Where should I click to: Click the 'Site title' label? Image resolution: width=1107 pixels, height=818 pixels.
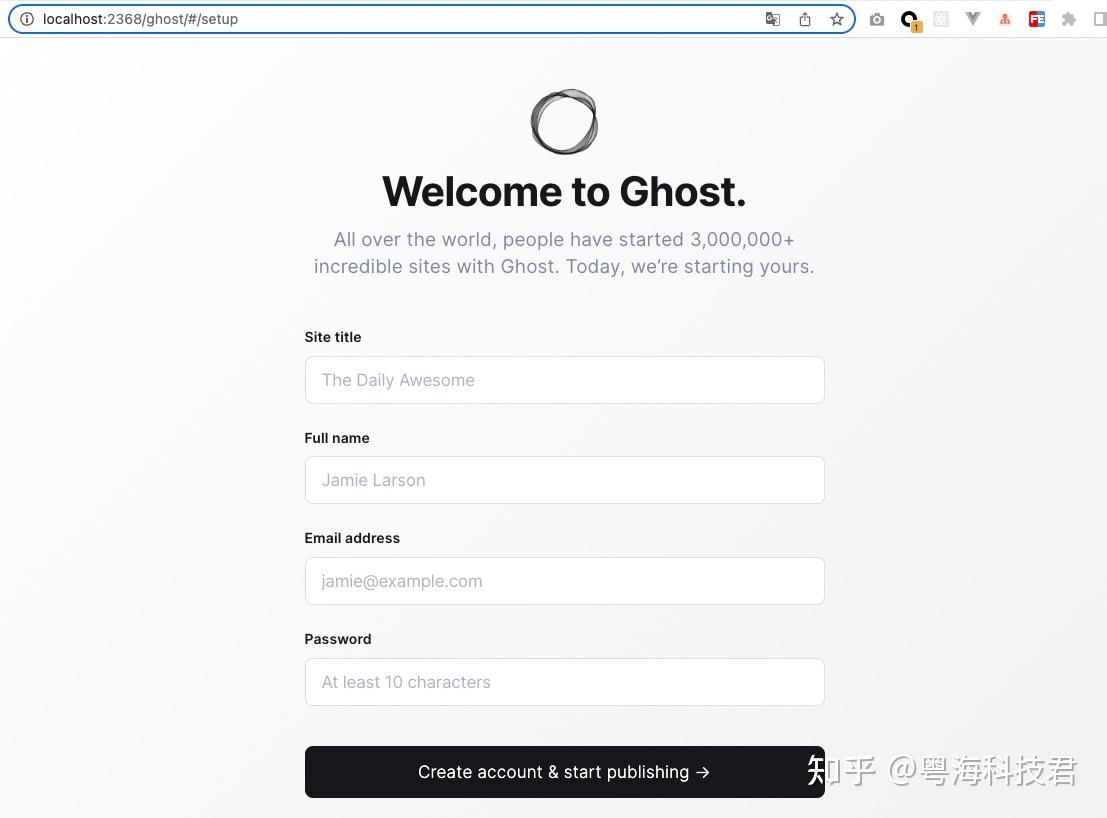pos(333,337)
